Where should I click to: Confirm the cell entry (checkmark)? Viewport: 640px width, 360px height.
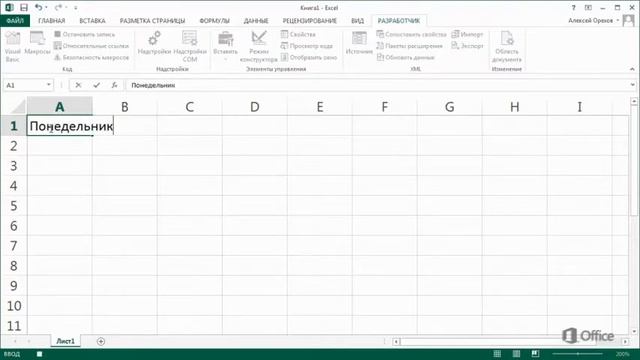point(96,85)
